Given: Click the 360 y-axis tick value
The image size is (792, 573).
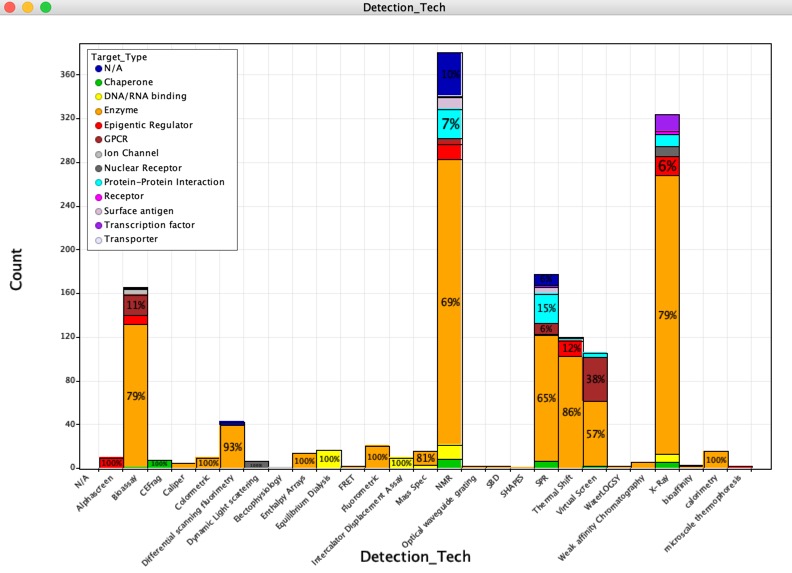Looking at the screenshot, I should 67,74.
